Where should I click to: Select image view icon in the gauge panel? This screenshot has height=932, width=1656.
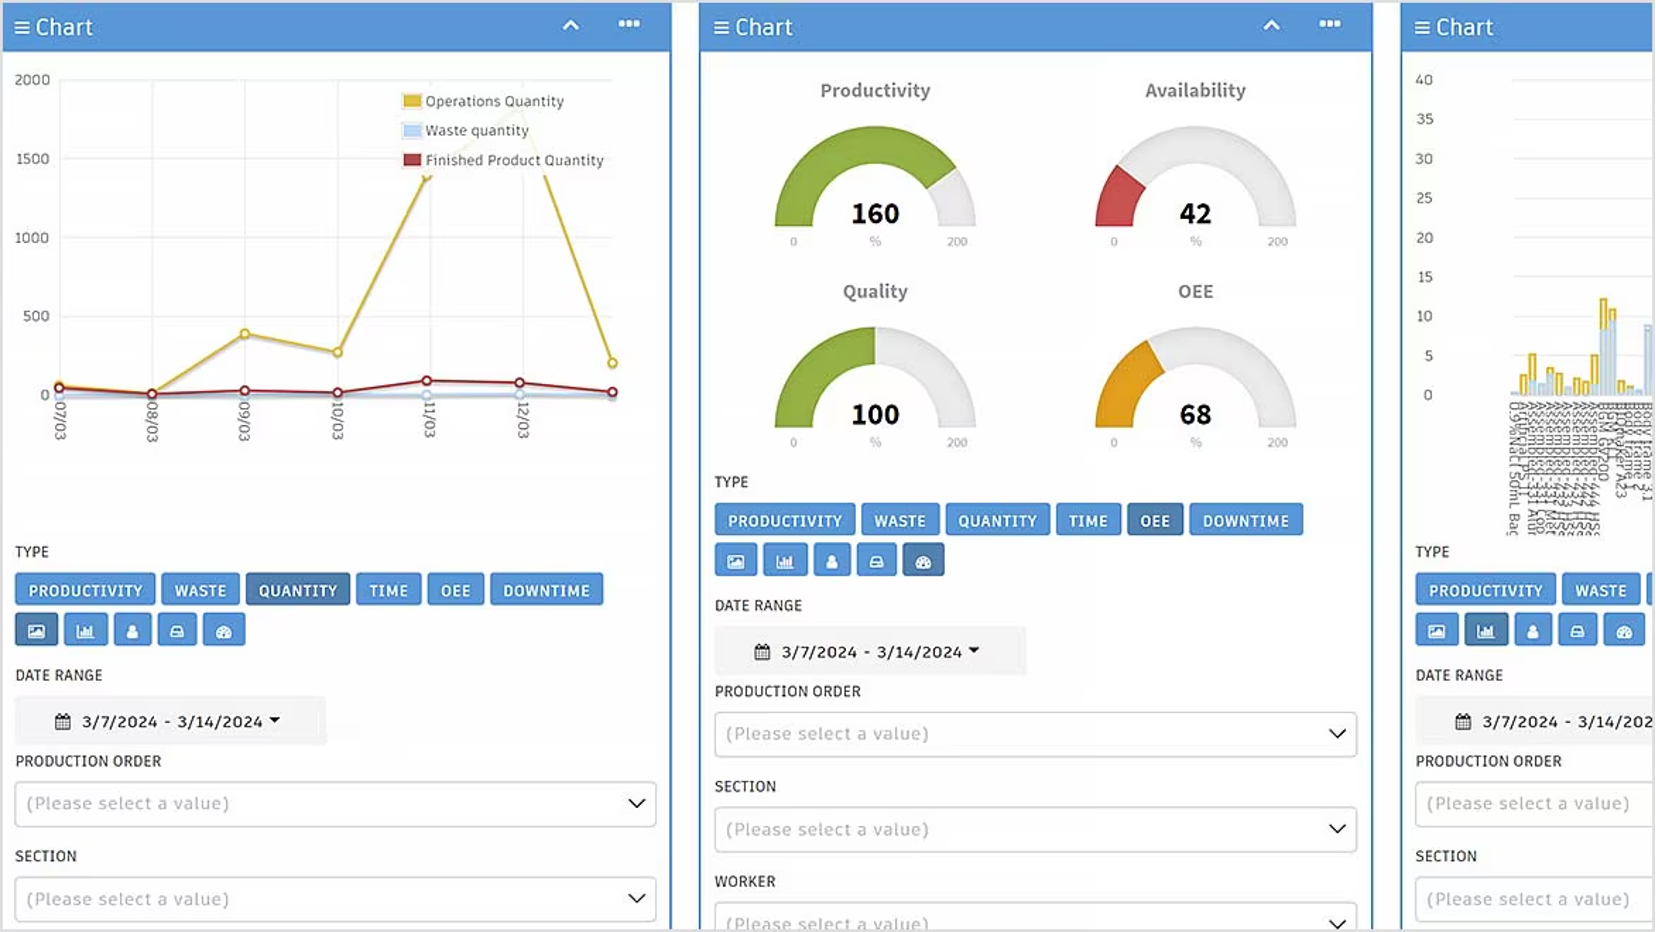coord(736,560)
